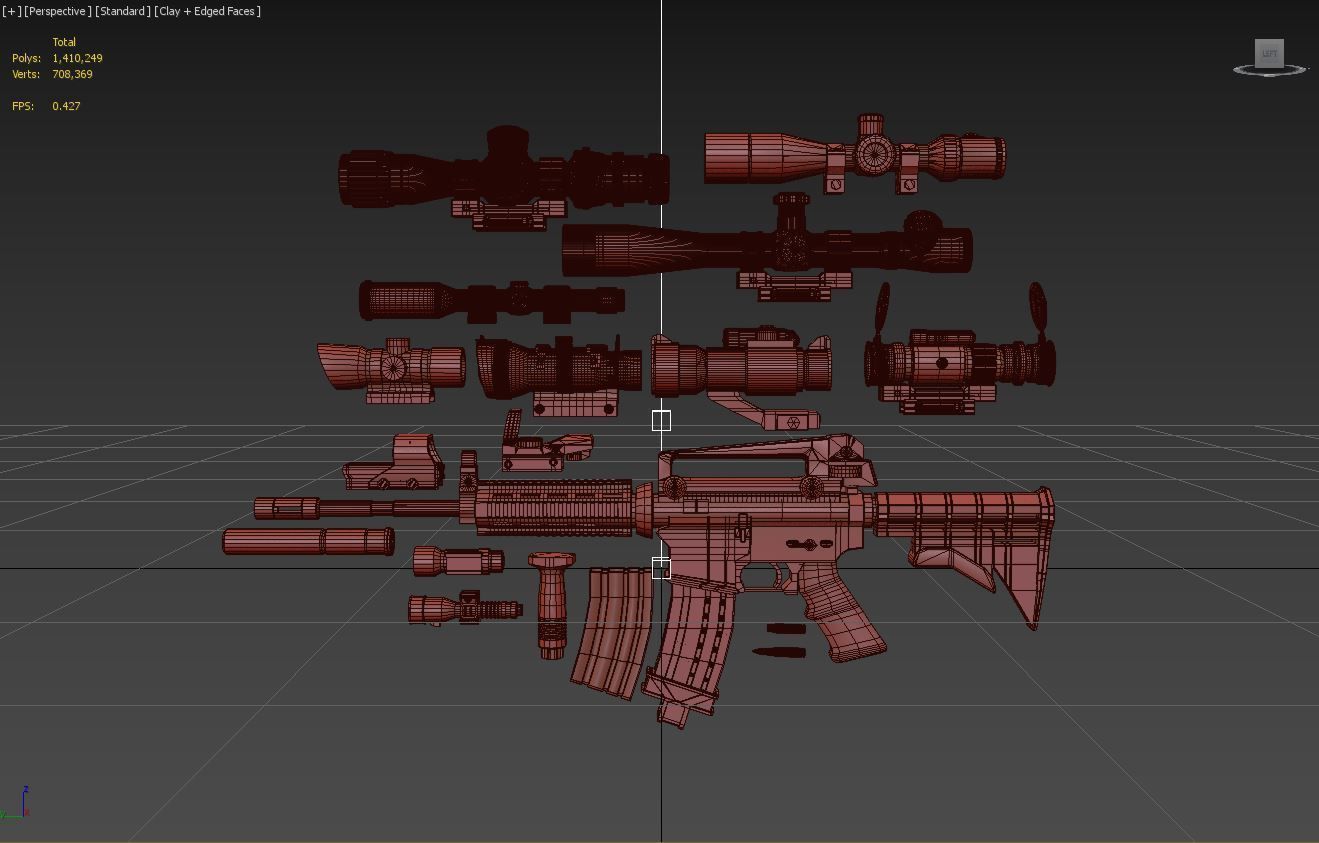Image resolution: width=1319 pixels, height=843 pixels.
Task: Click the FPS value 0.427
Action: tap(67, 106)
